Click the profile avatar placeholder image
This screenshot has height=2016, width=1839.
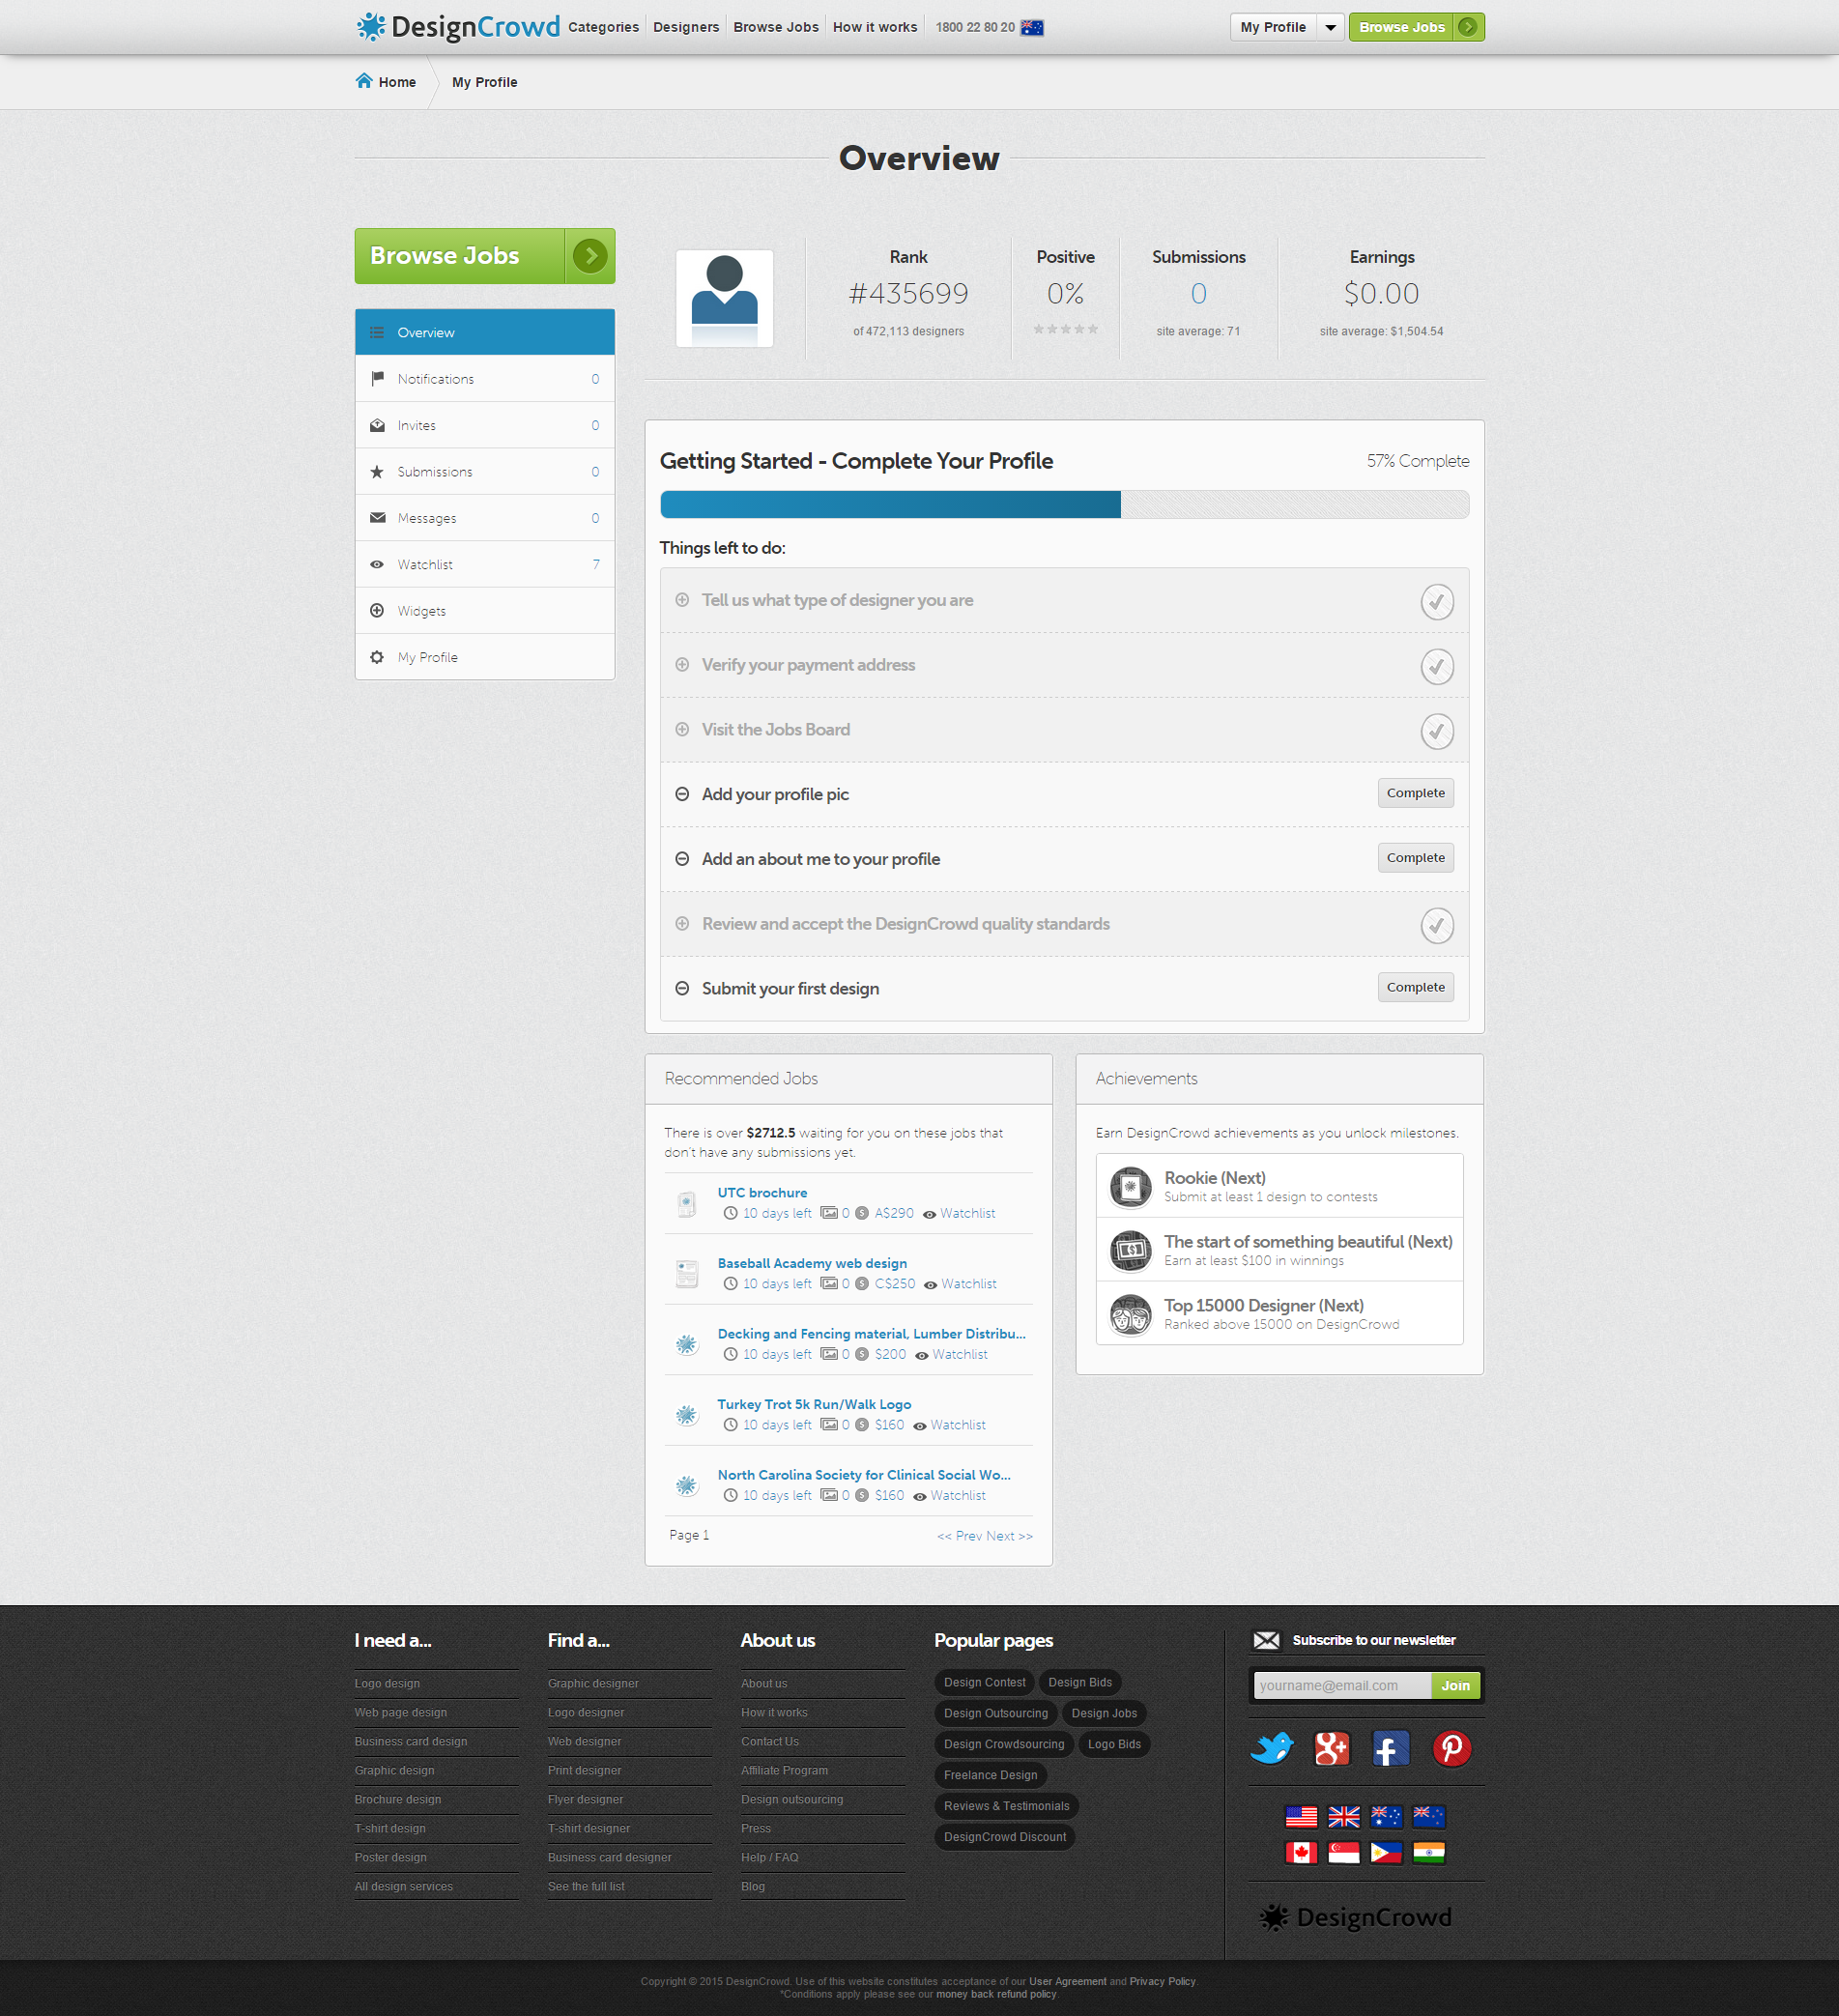(x=724, y=298)
